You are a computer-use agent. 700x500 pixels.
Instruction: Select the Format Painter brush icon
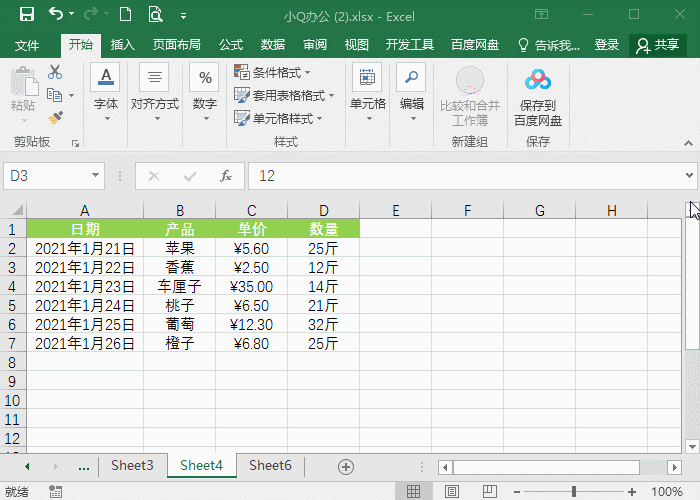55,118
